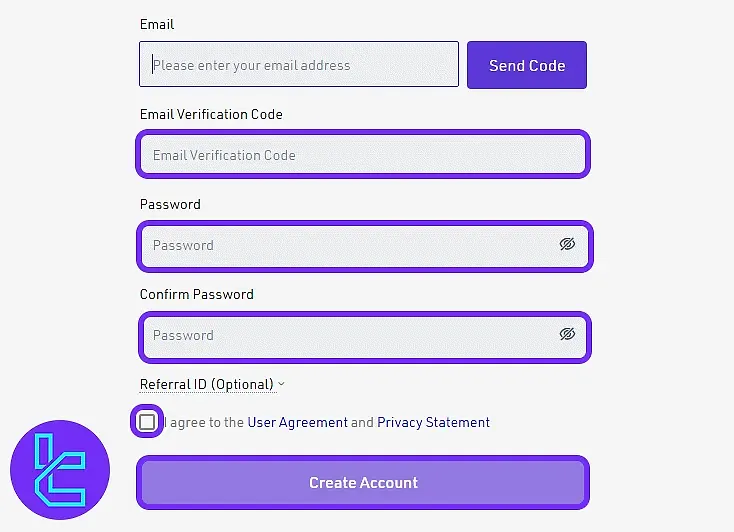734x532 pixels.
Task: Click the Confirm Password label
Action: [x=197, y=294]
